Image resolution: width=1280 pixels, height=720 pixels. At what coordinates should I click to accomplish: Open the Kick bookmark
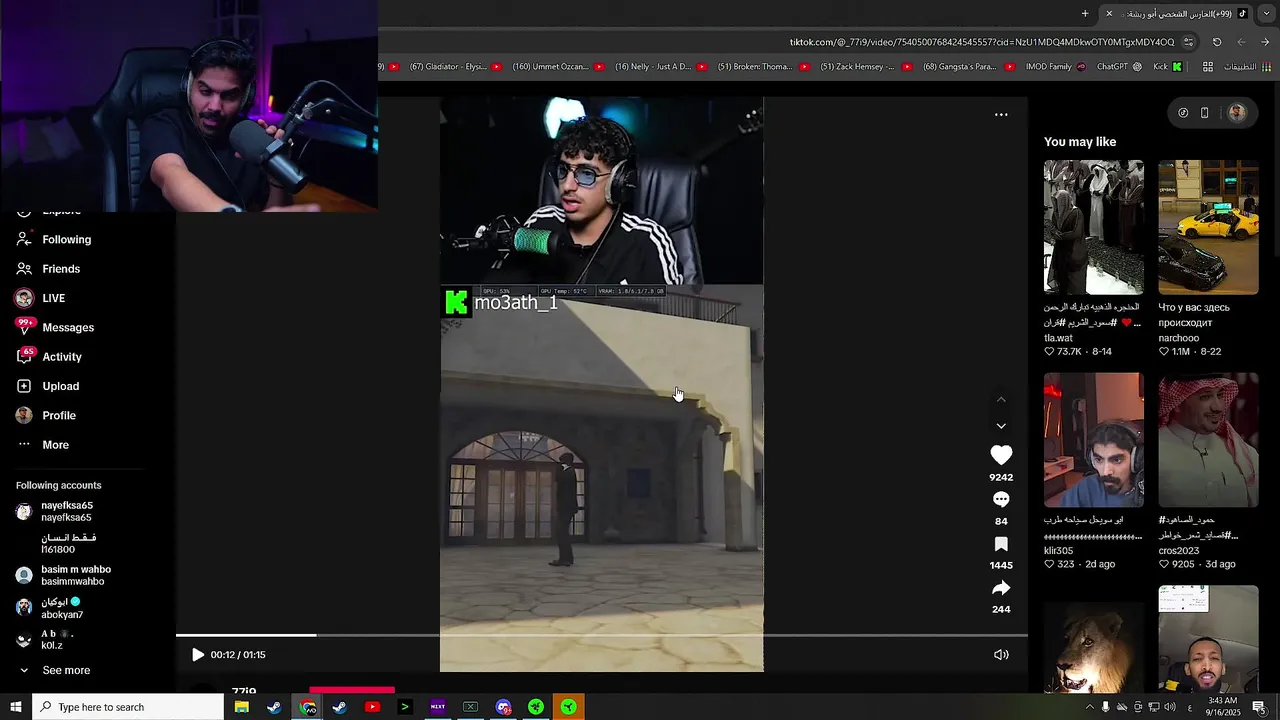click(1168, 67)
